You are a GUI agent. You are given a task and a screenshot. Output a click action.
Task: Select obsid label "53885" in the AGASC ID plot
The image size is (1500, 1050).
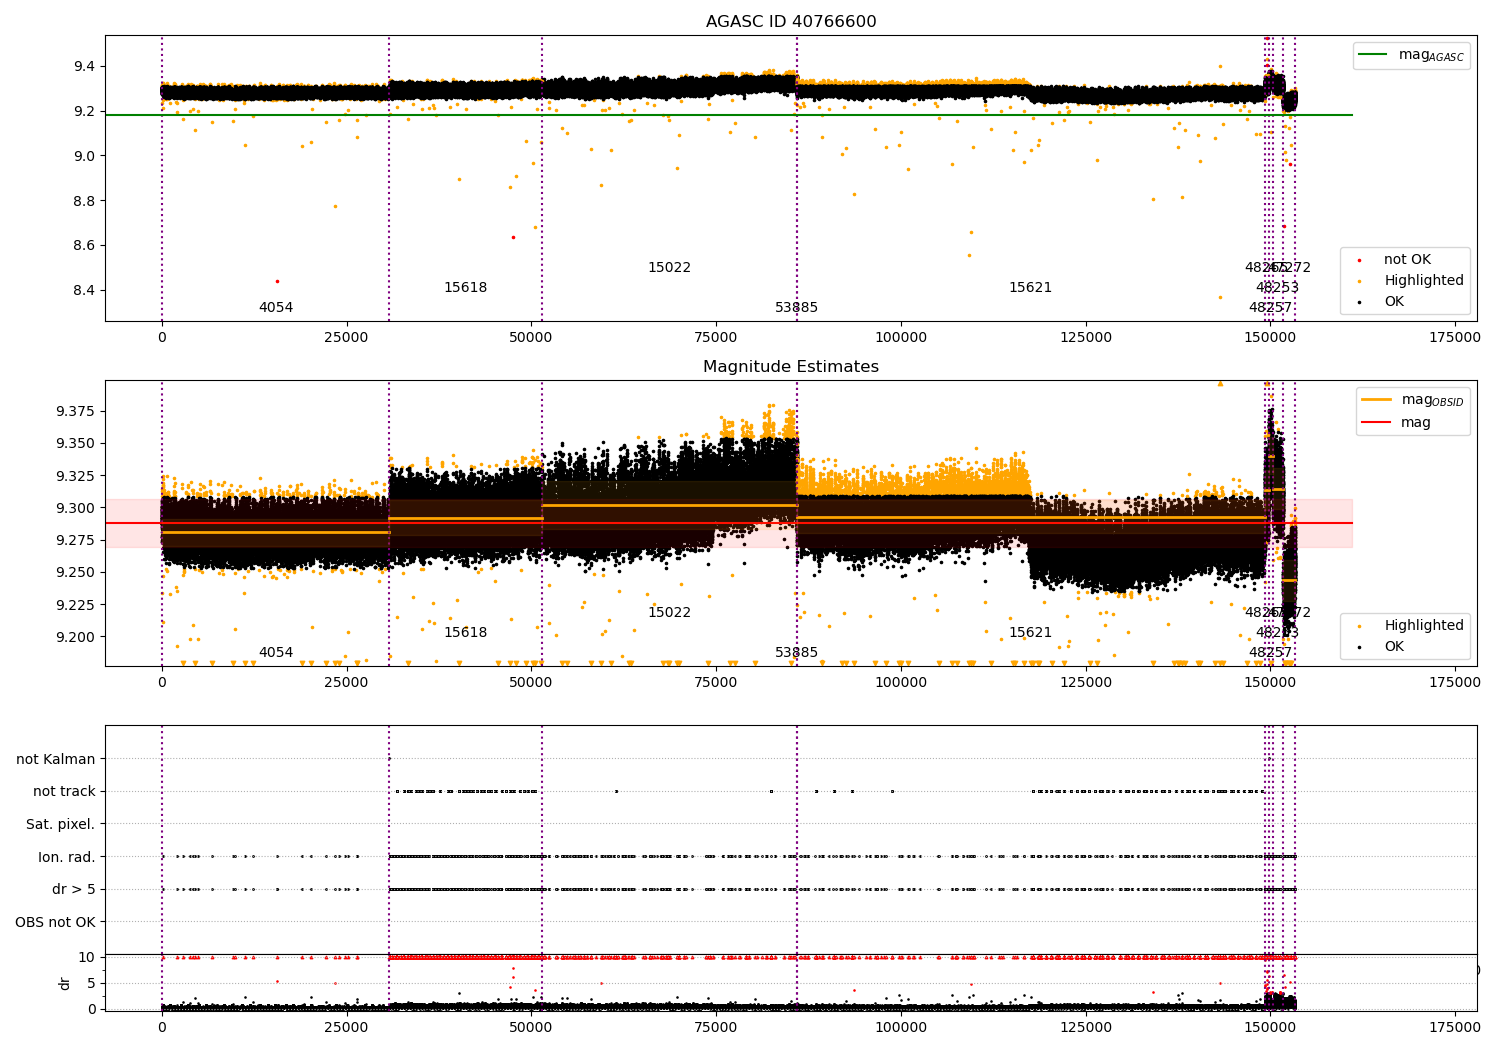click(x=797, y=308)
